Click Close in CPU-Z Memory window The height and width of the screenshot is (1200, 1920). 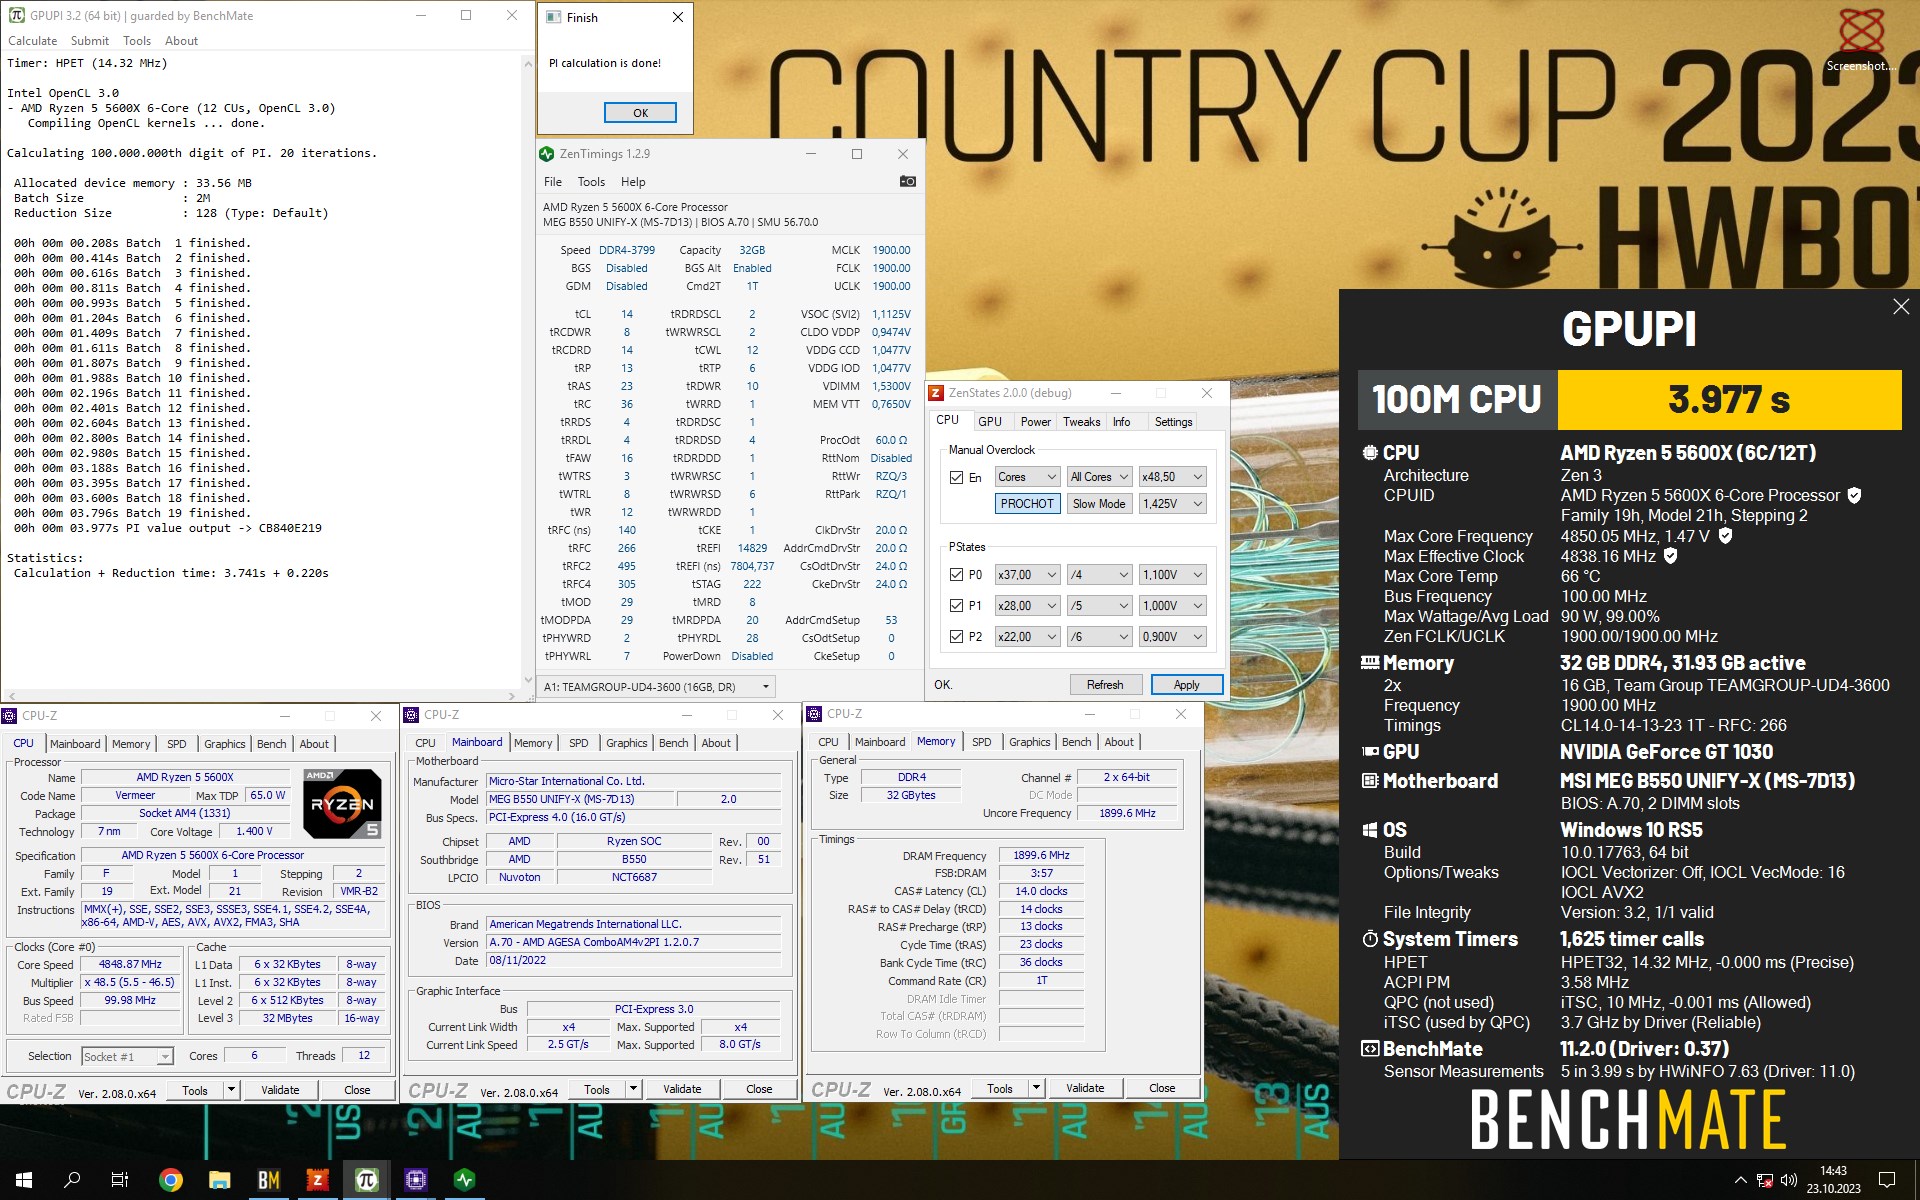[x=1162, y=1088]
